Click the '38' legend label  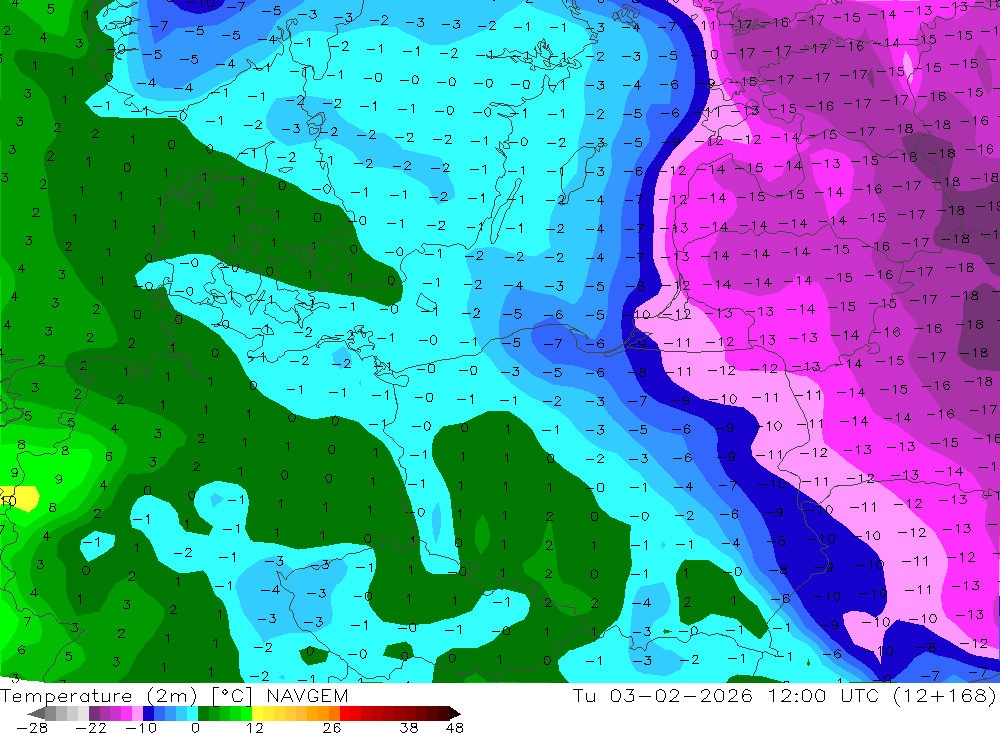409,727
